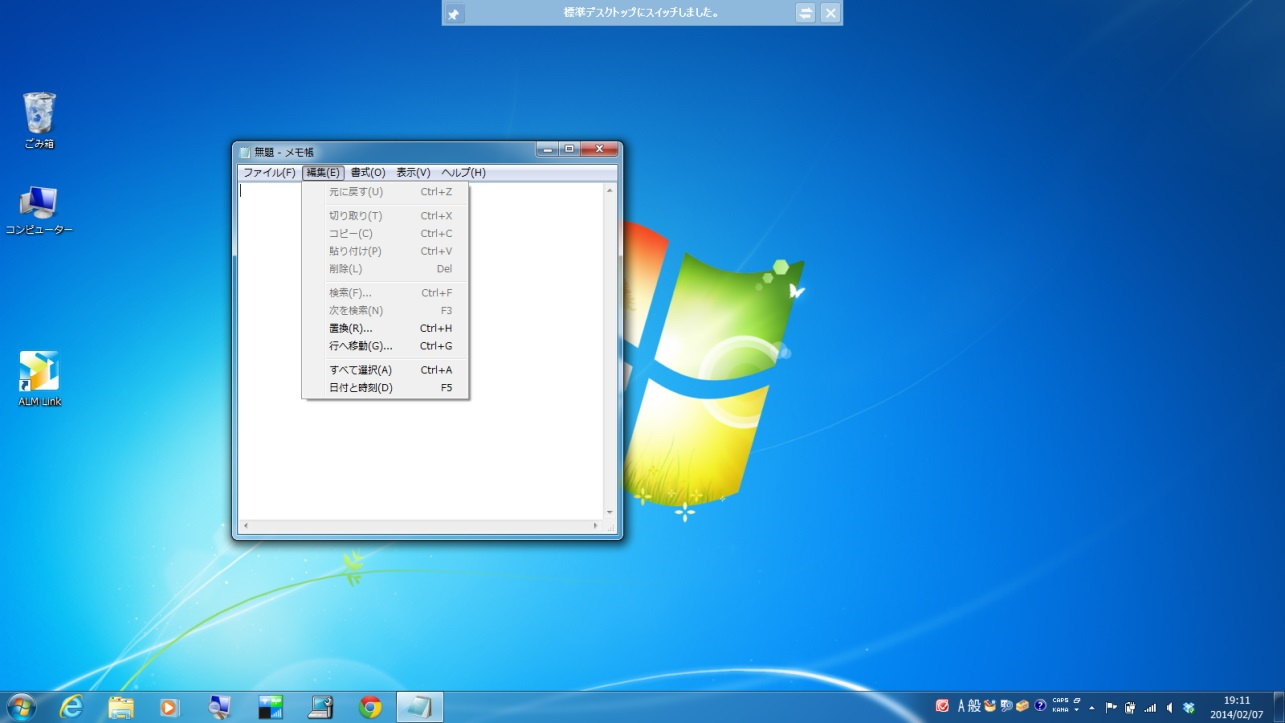
Task: Click the greyed 削除(L) menu entry
Action: pos(386,269)
